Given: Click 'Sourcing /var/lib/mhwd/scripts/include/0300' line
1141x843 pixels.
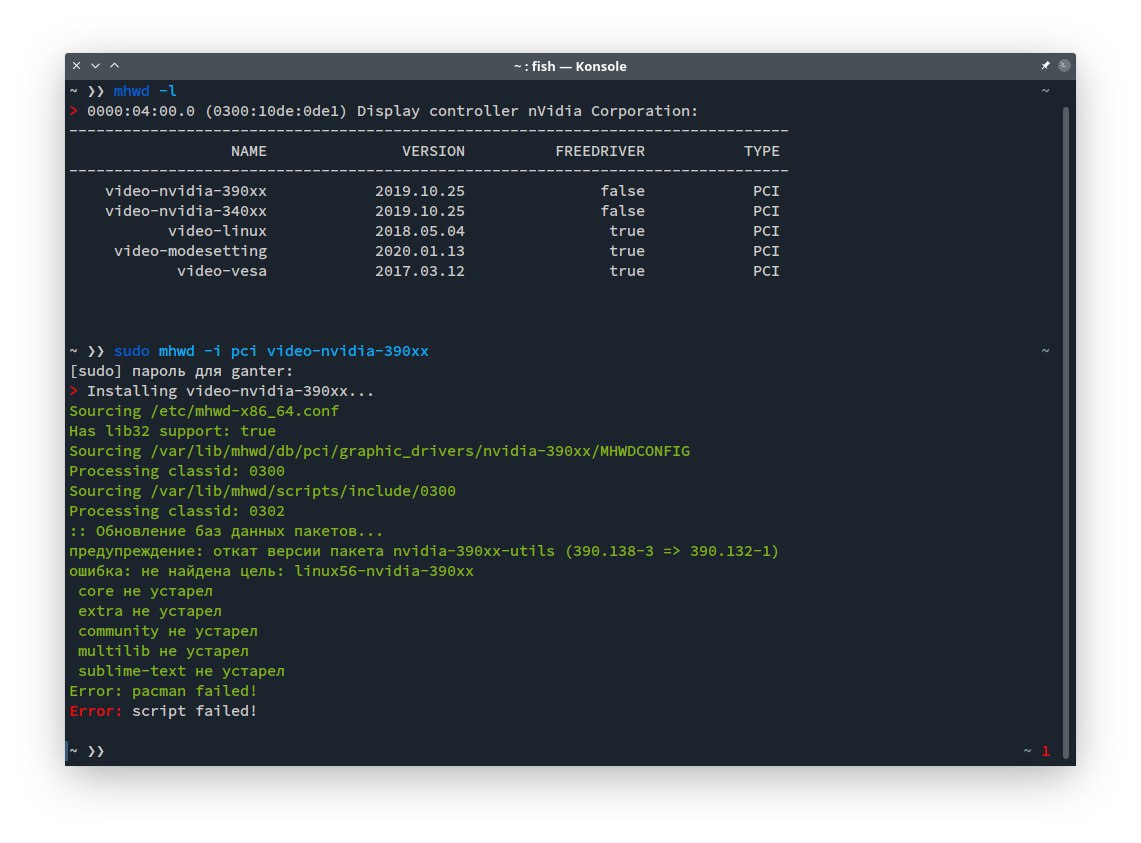Looking at the screenshot, I should [x=263, y=491].
